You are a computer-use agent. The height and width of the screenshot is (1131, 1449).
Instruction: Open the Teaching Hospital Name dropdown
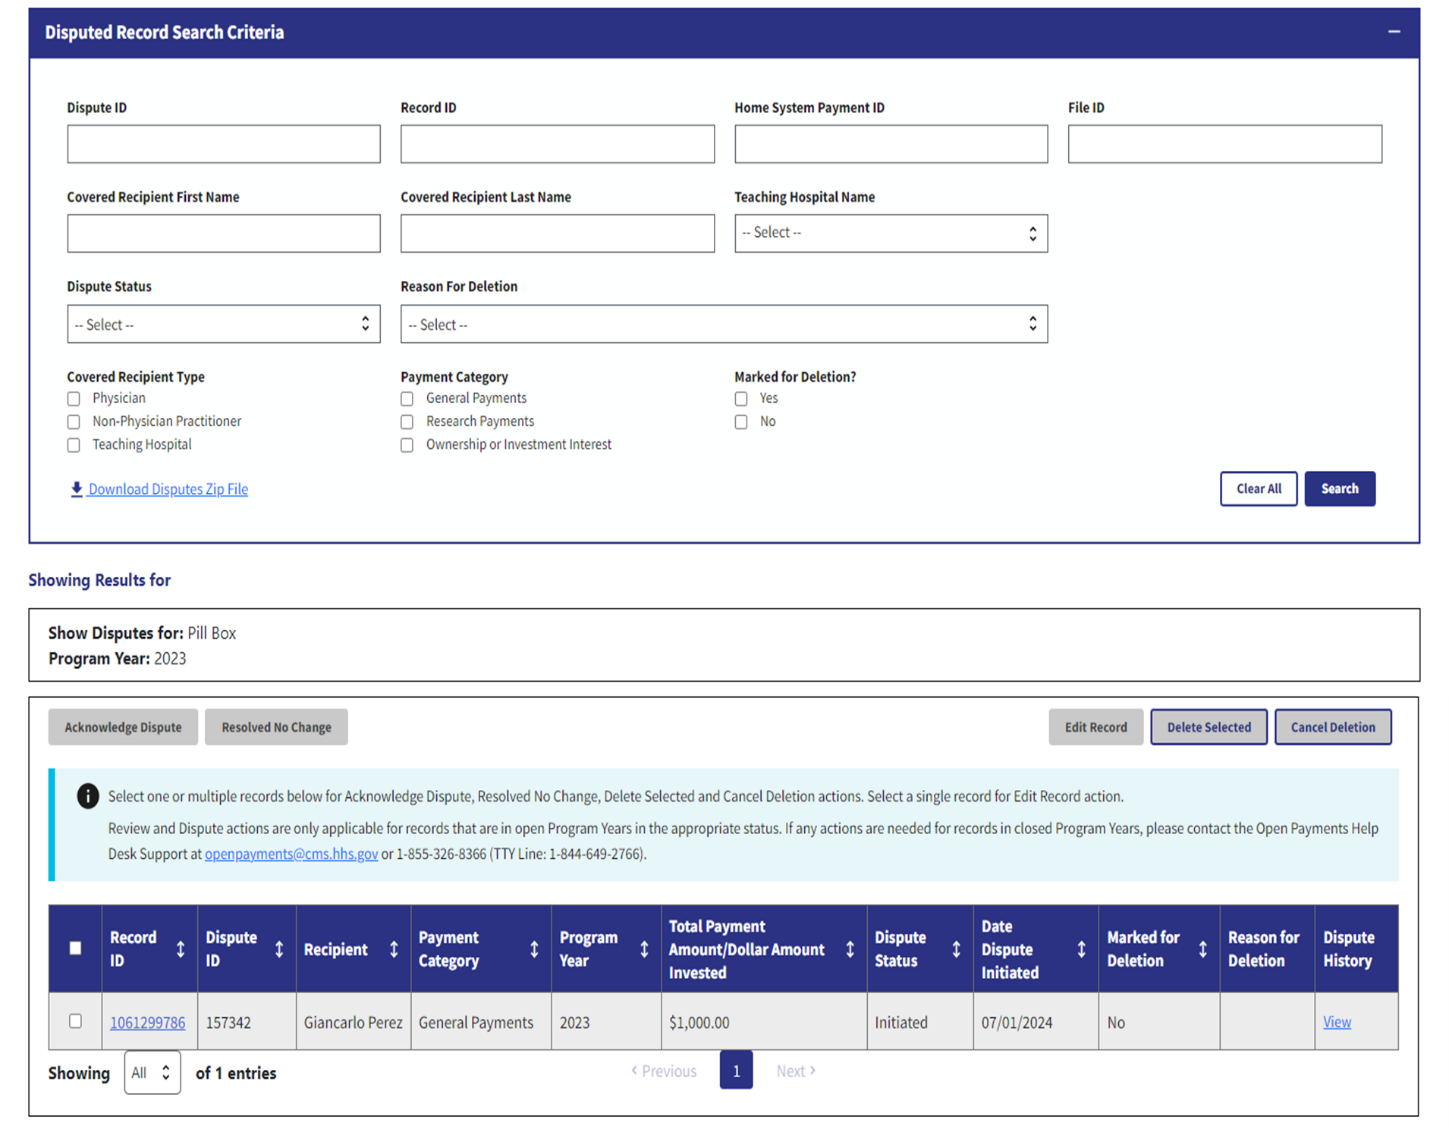point(890,233)
